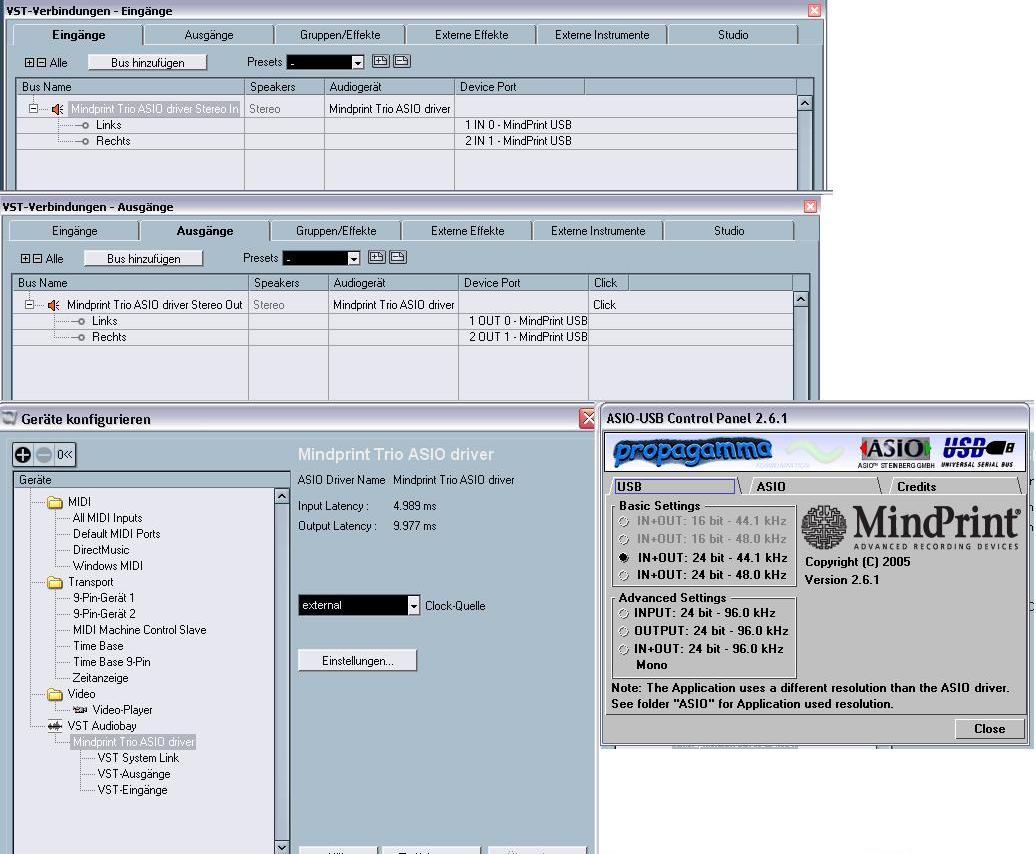Image resolution: width=1036 pixels, height=854 pixels.
Task: Open Studio tab in Eingänge window
Action: tap(733, 35)
